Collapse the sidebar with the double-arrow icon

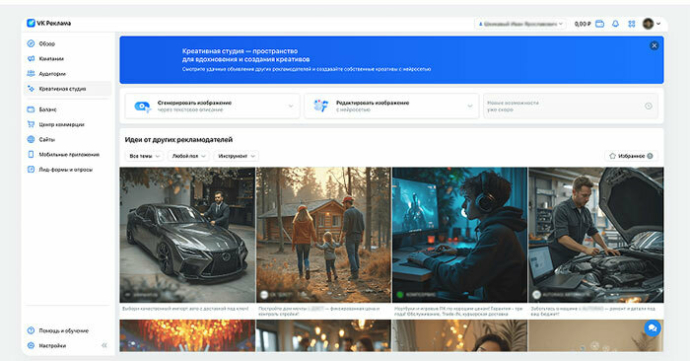(104, 346)
